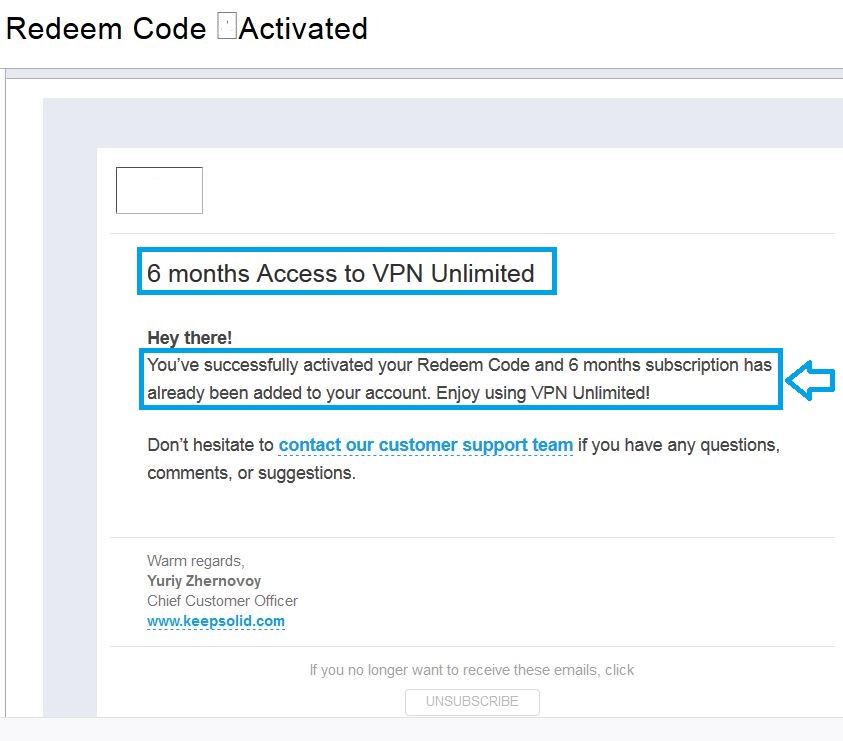Viewport: 843px width, 741px height.
Task: Click the blue left-pointing arrow annotation
Action: [x=811, y=380]
